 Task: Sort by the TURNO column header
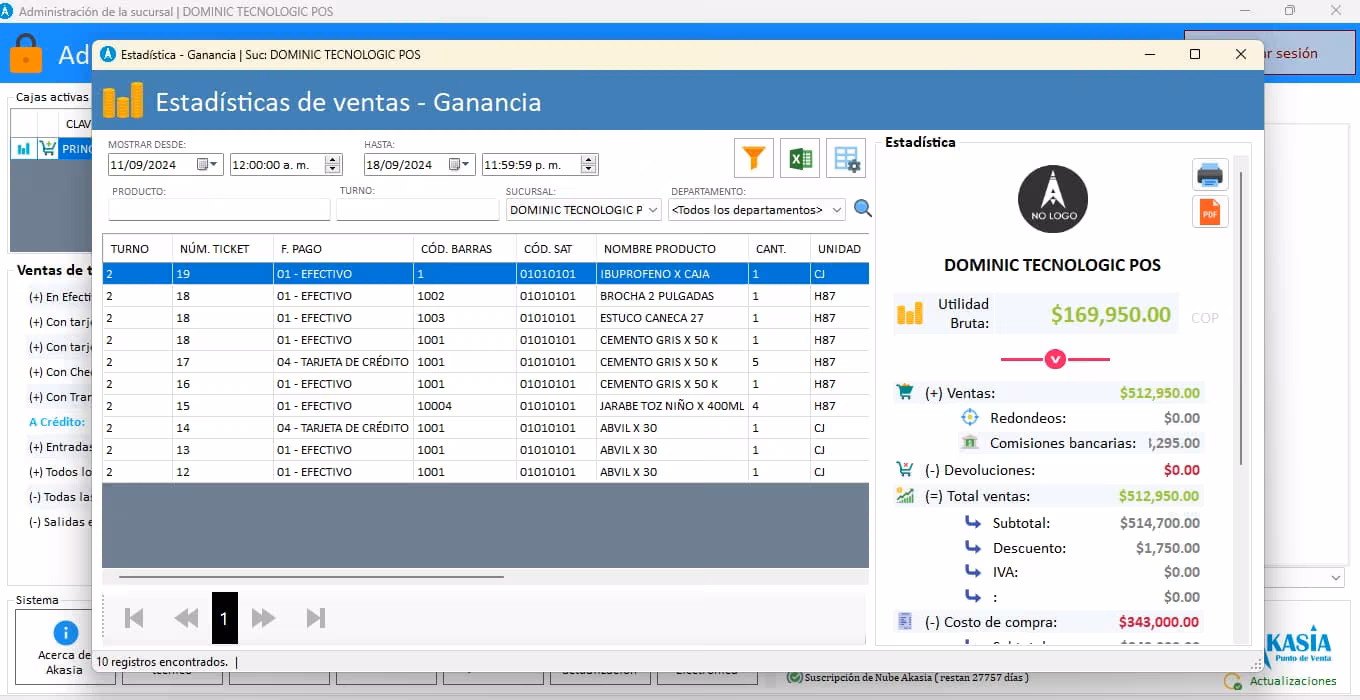(x=137, y=248)
